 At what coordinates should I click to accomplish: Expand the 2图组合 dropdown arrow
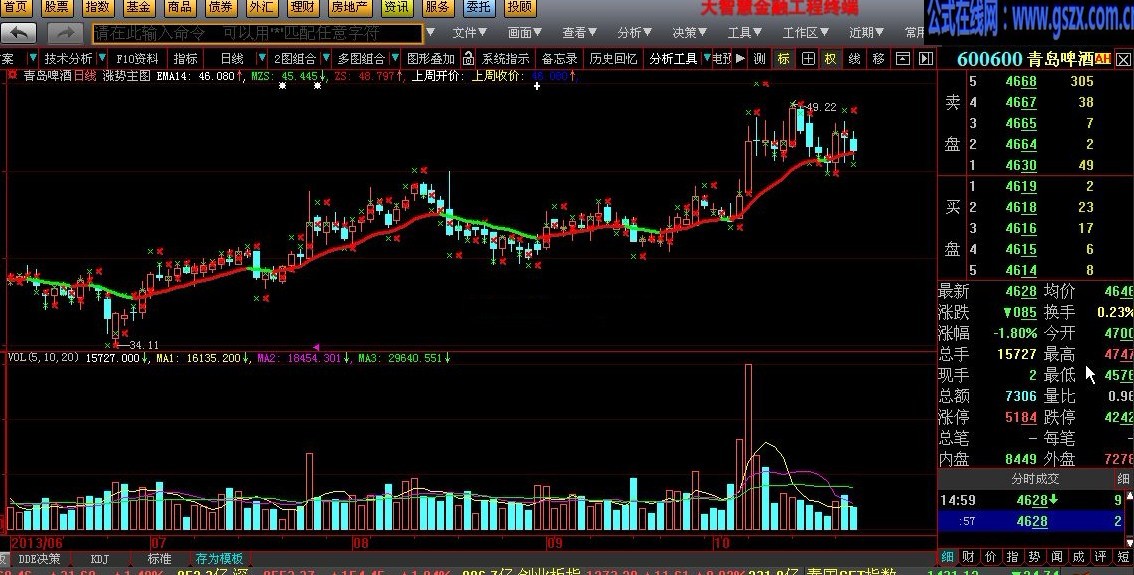coord(326,58)
